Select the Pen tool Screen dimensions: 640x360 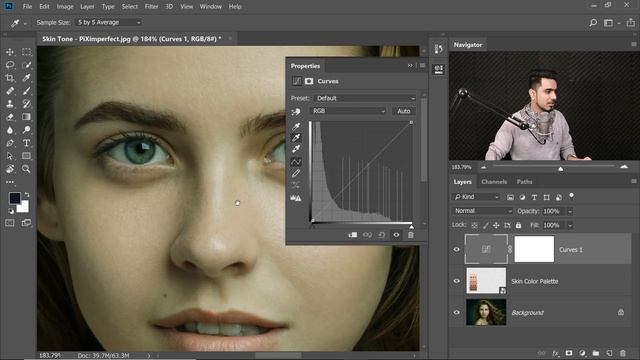tap(10, 143)
